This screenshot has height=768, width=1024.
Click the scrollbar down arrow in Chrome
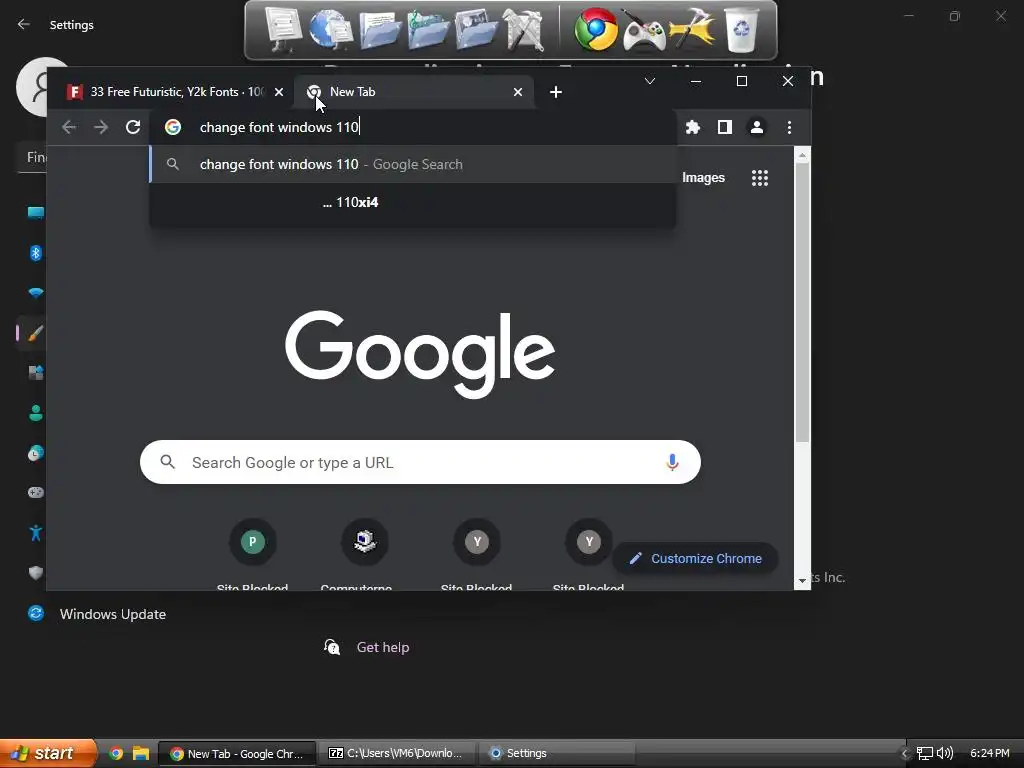[802, 581]
